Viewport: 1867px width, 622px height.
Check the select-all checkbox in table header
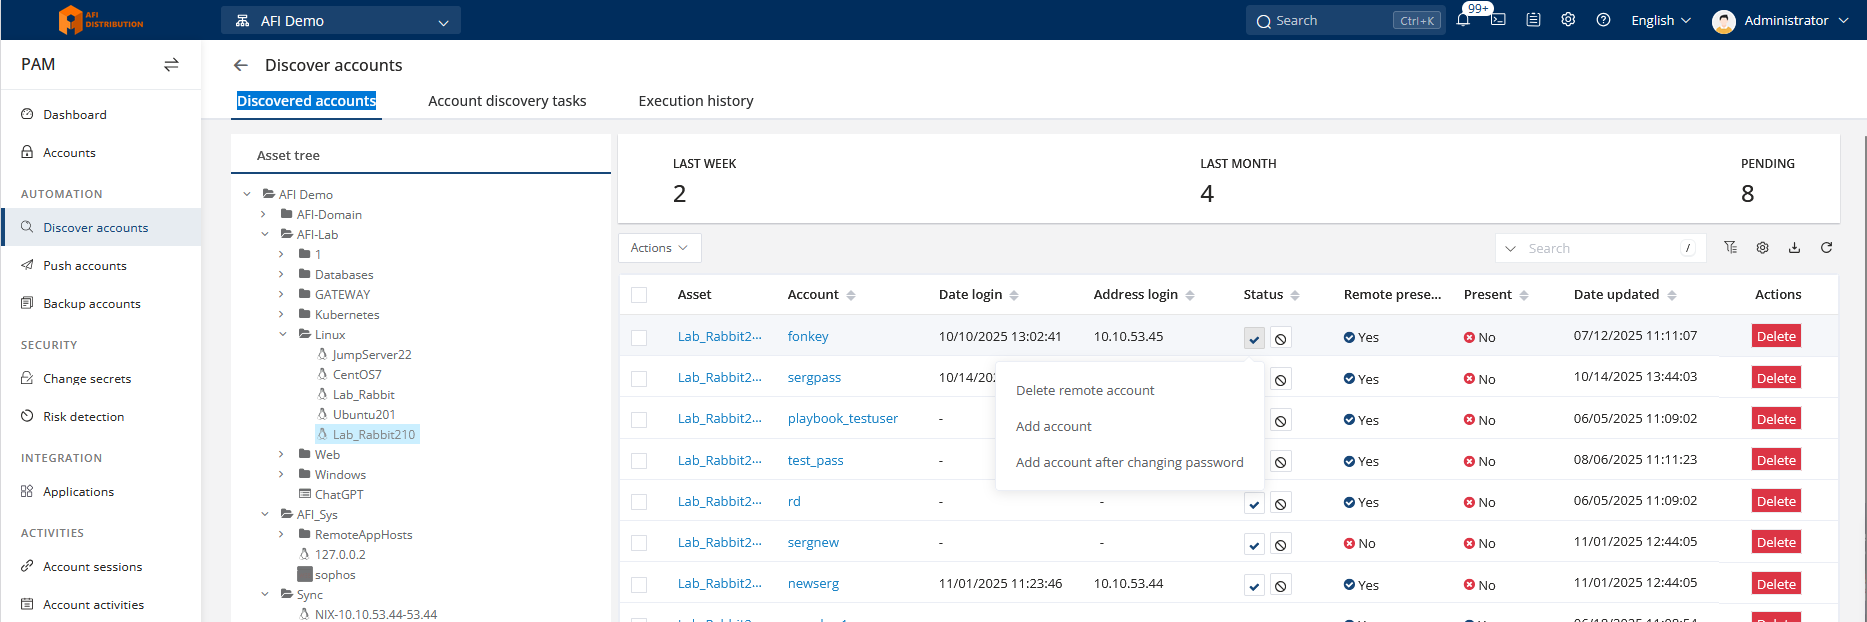[639, 295]
